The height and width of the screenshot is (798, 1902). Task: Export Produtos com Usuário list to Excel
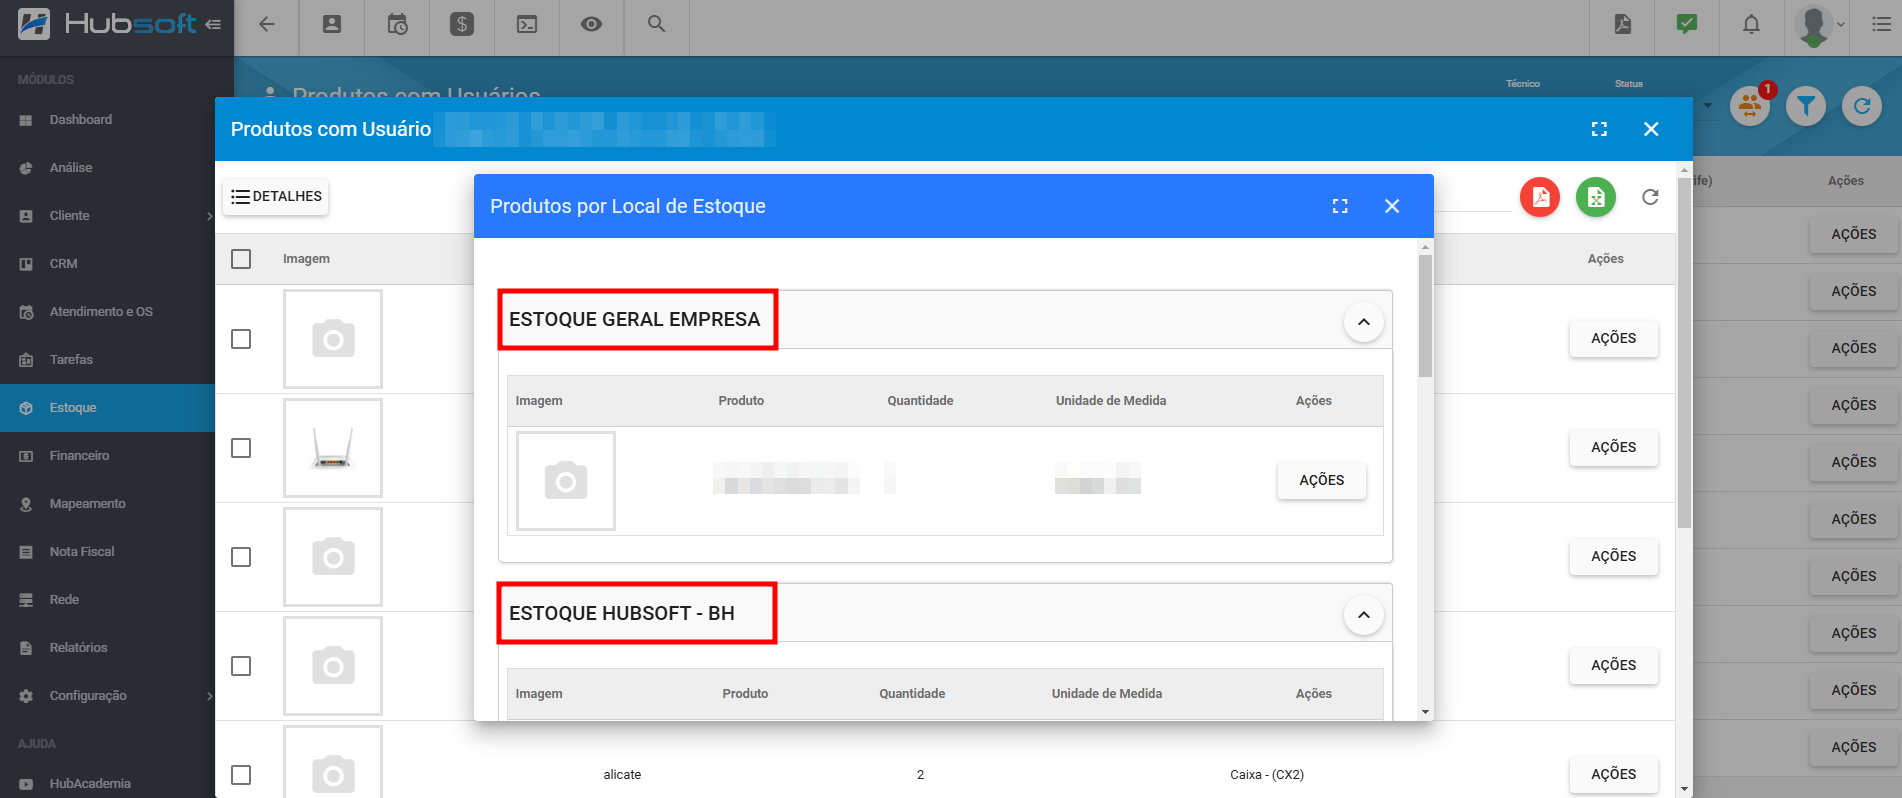(1596, 197)
